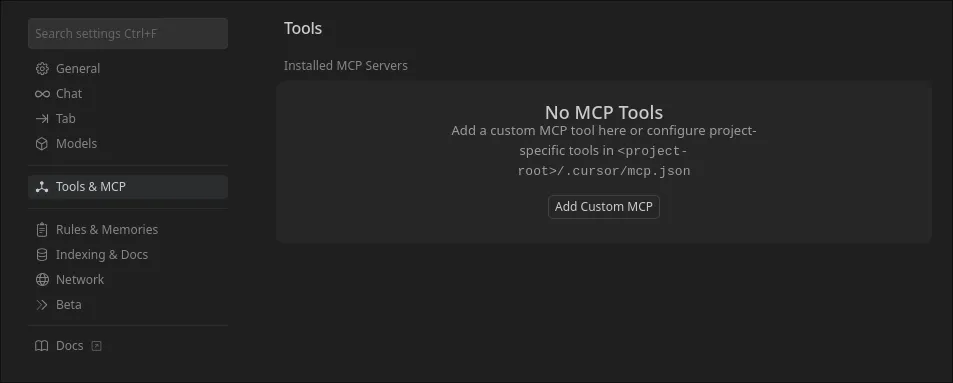Viewport: 953px width, 383px height.
Task: Click the Tools & MCP node icon
Action: point(42,187)
